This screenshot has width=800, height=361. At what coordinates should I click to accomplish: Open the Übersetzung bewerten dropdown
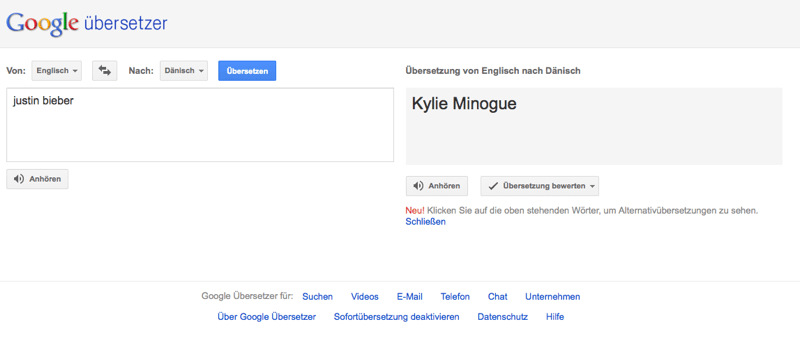540,186
